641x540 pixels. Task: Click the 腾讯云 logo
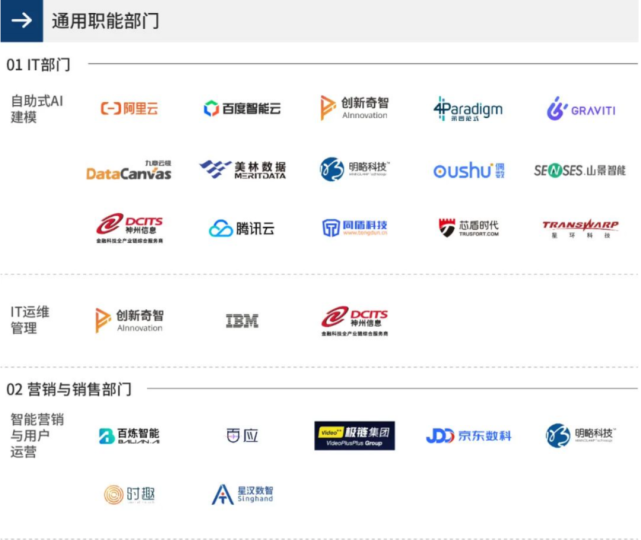click(242, 229)
